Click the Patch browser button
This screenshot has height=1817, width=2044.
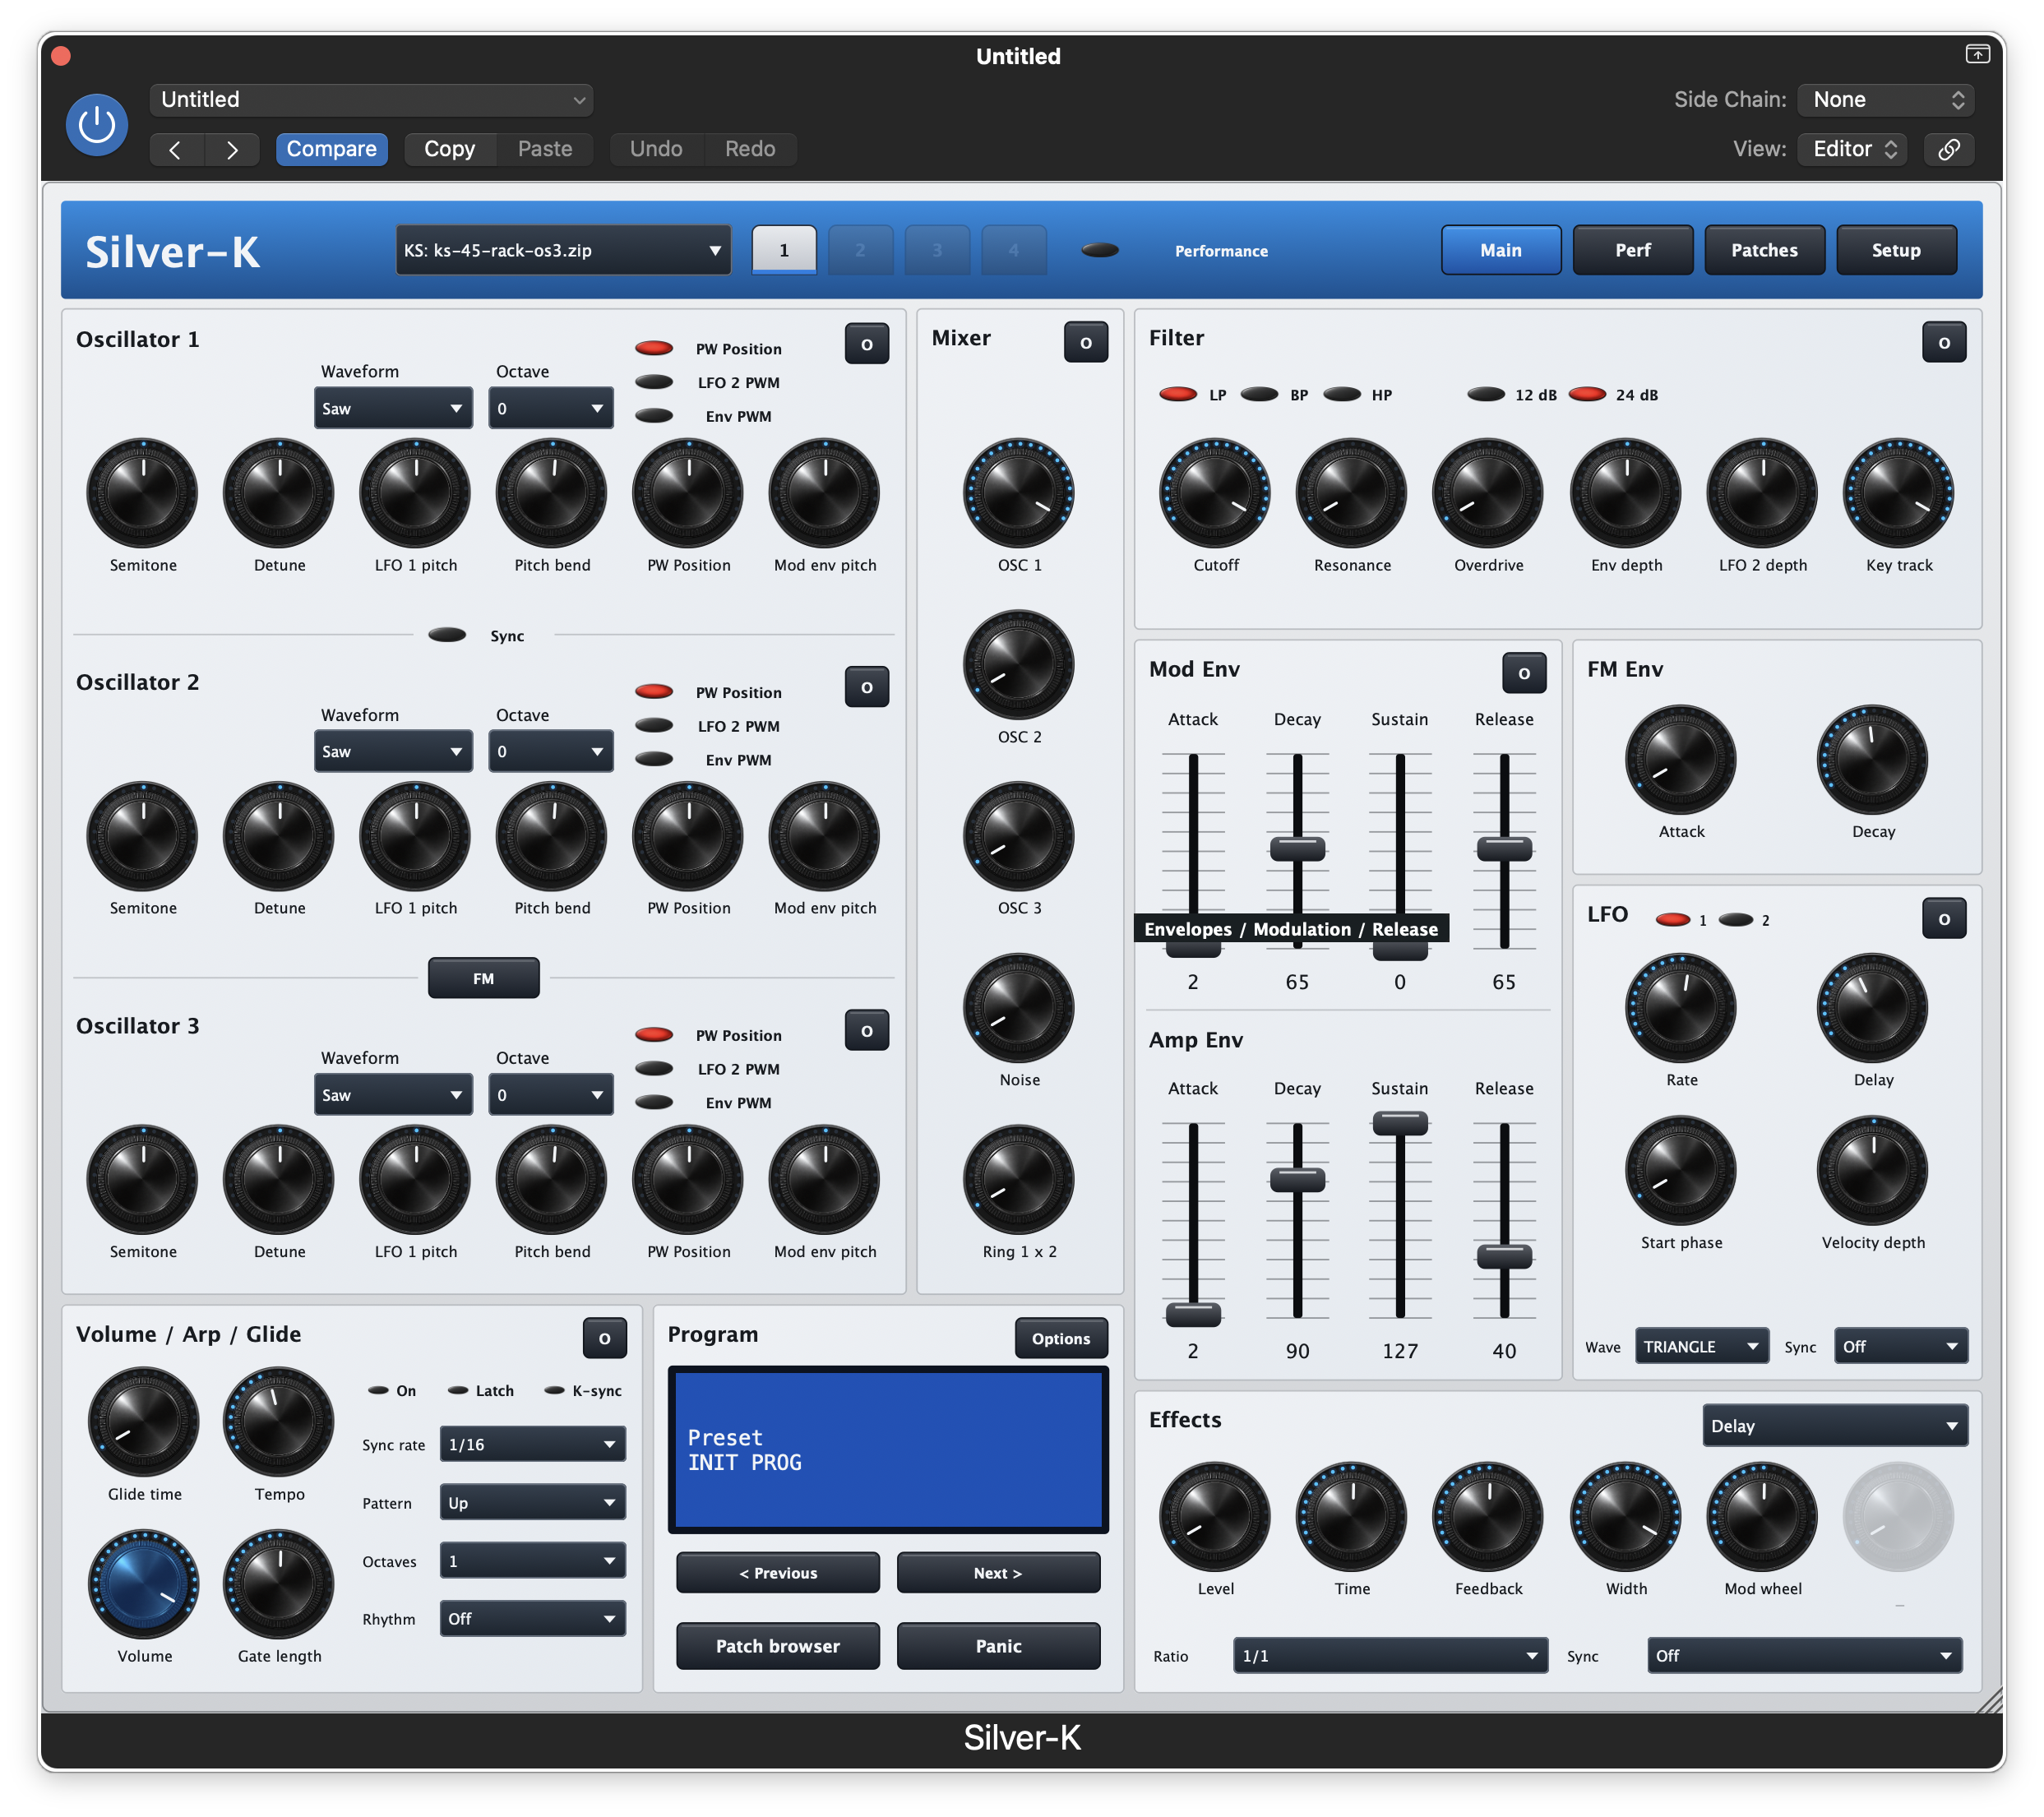point(777,1645)
